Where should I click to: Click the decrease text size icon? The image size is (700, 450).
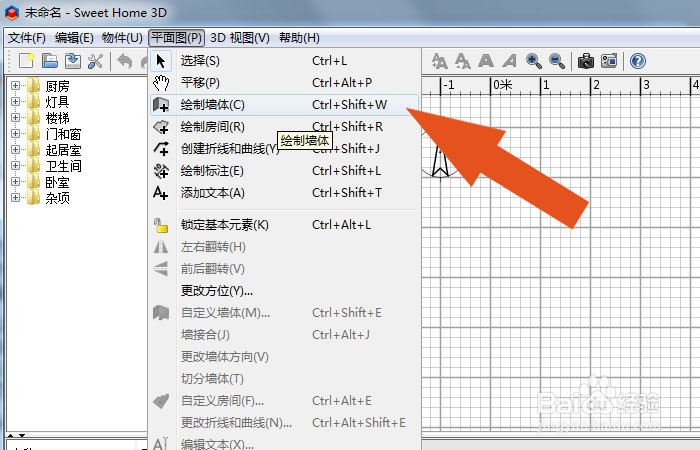[462, 61]
